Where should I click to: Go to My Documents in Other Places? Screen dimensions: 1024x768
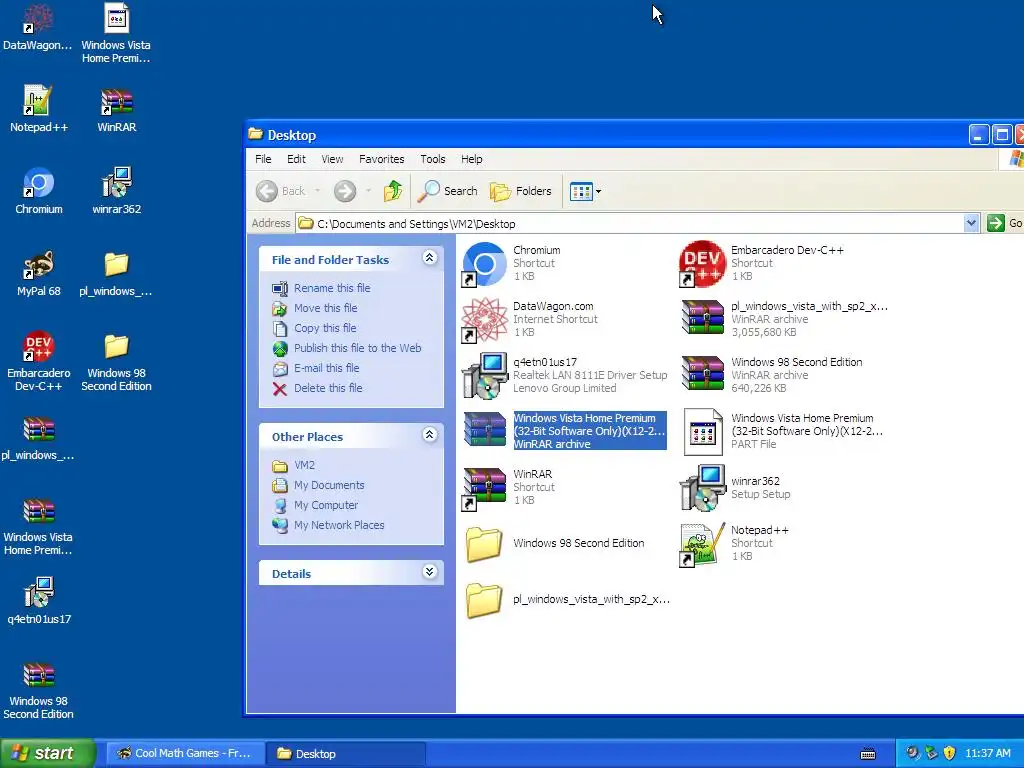319,485
